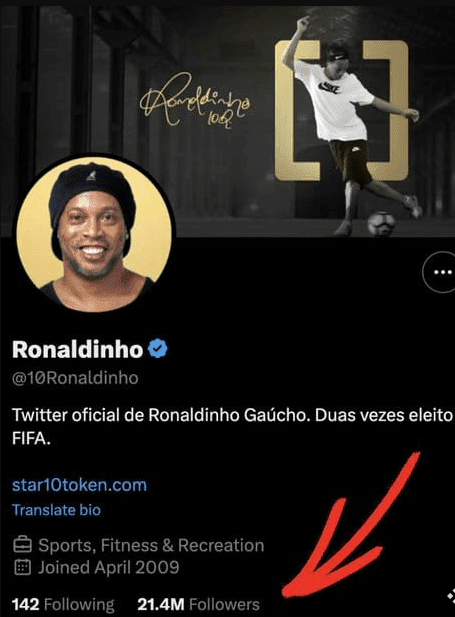Click the blue verified badge beside Ronaldinho

coord(158,348)
